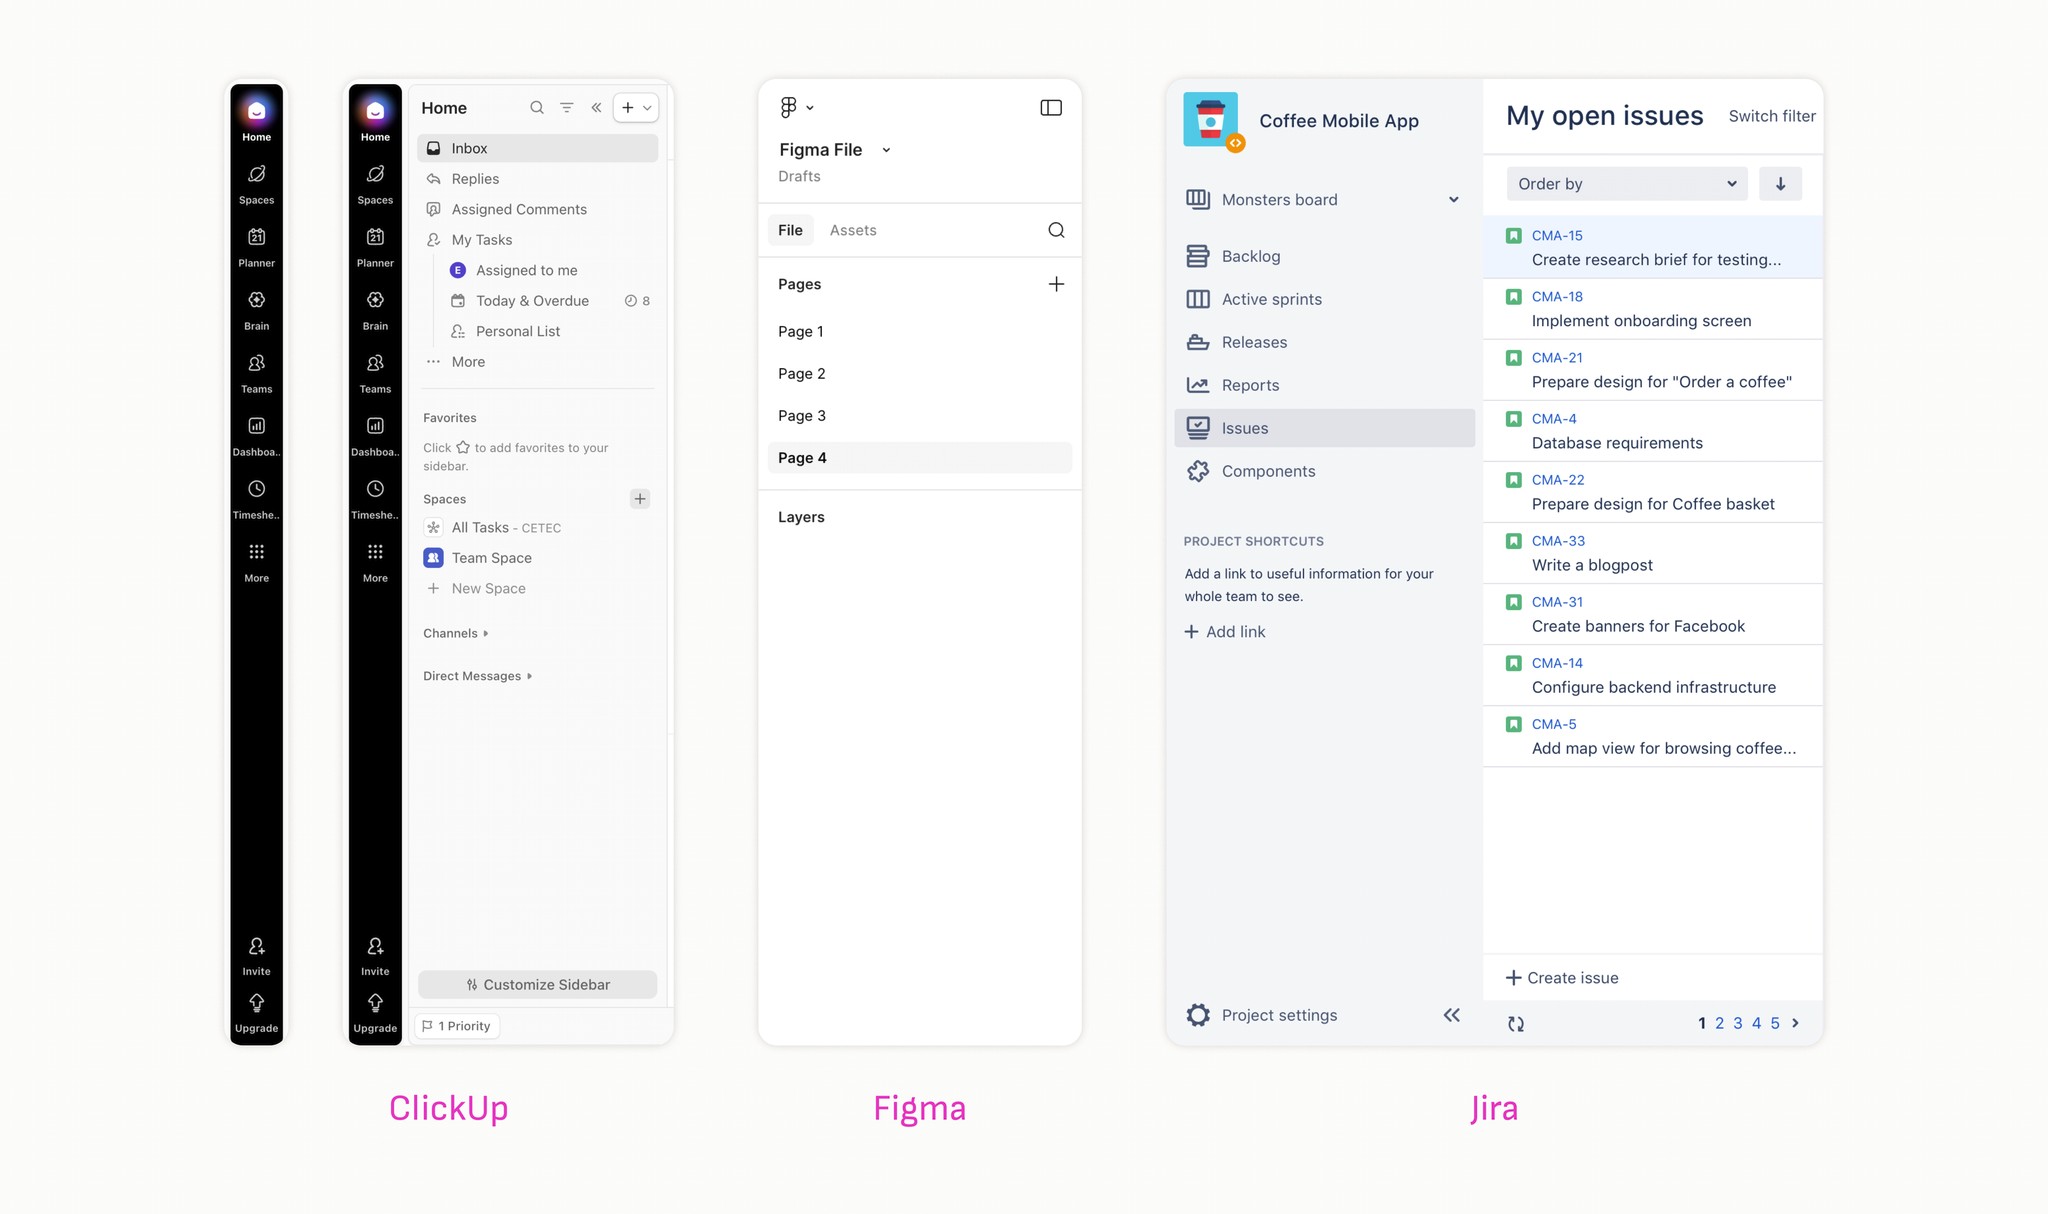Click the Customize Sidebar button
The height and width of the screenshot is (1214, 2048).
tap(538, 985)
